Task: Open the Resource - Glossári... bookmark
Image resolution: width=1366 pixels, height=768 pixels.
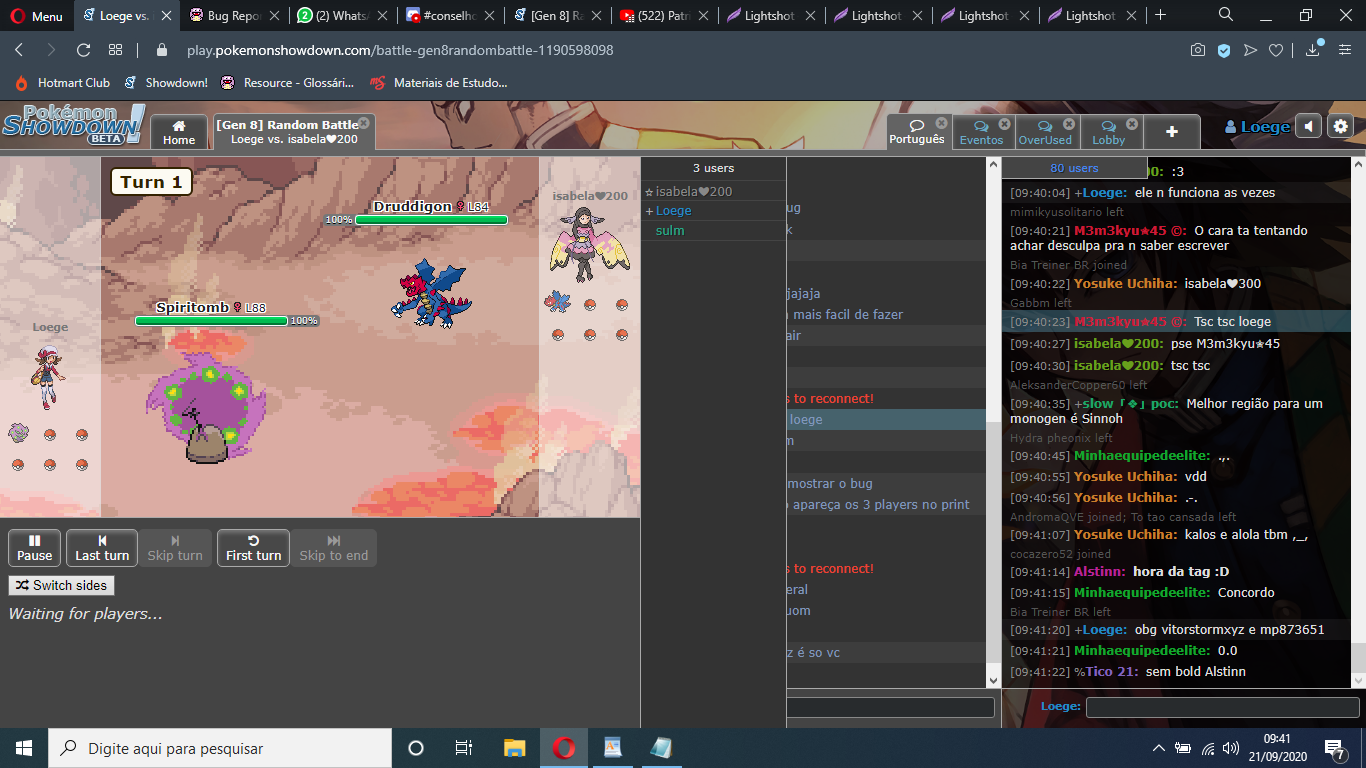Action: (x=288, y=83)
